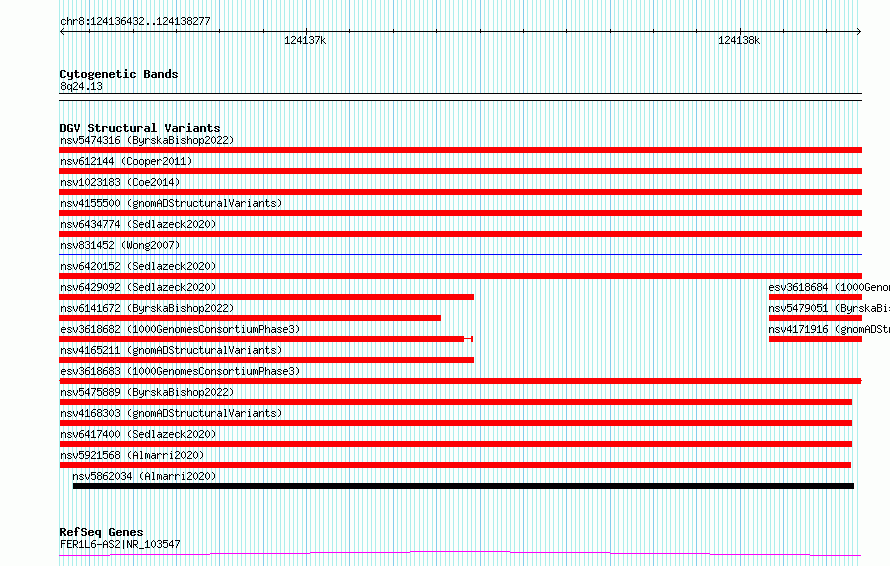Select esv3618682 1000Genomes variant bar

tap(266, 339)
